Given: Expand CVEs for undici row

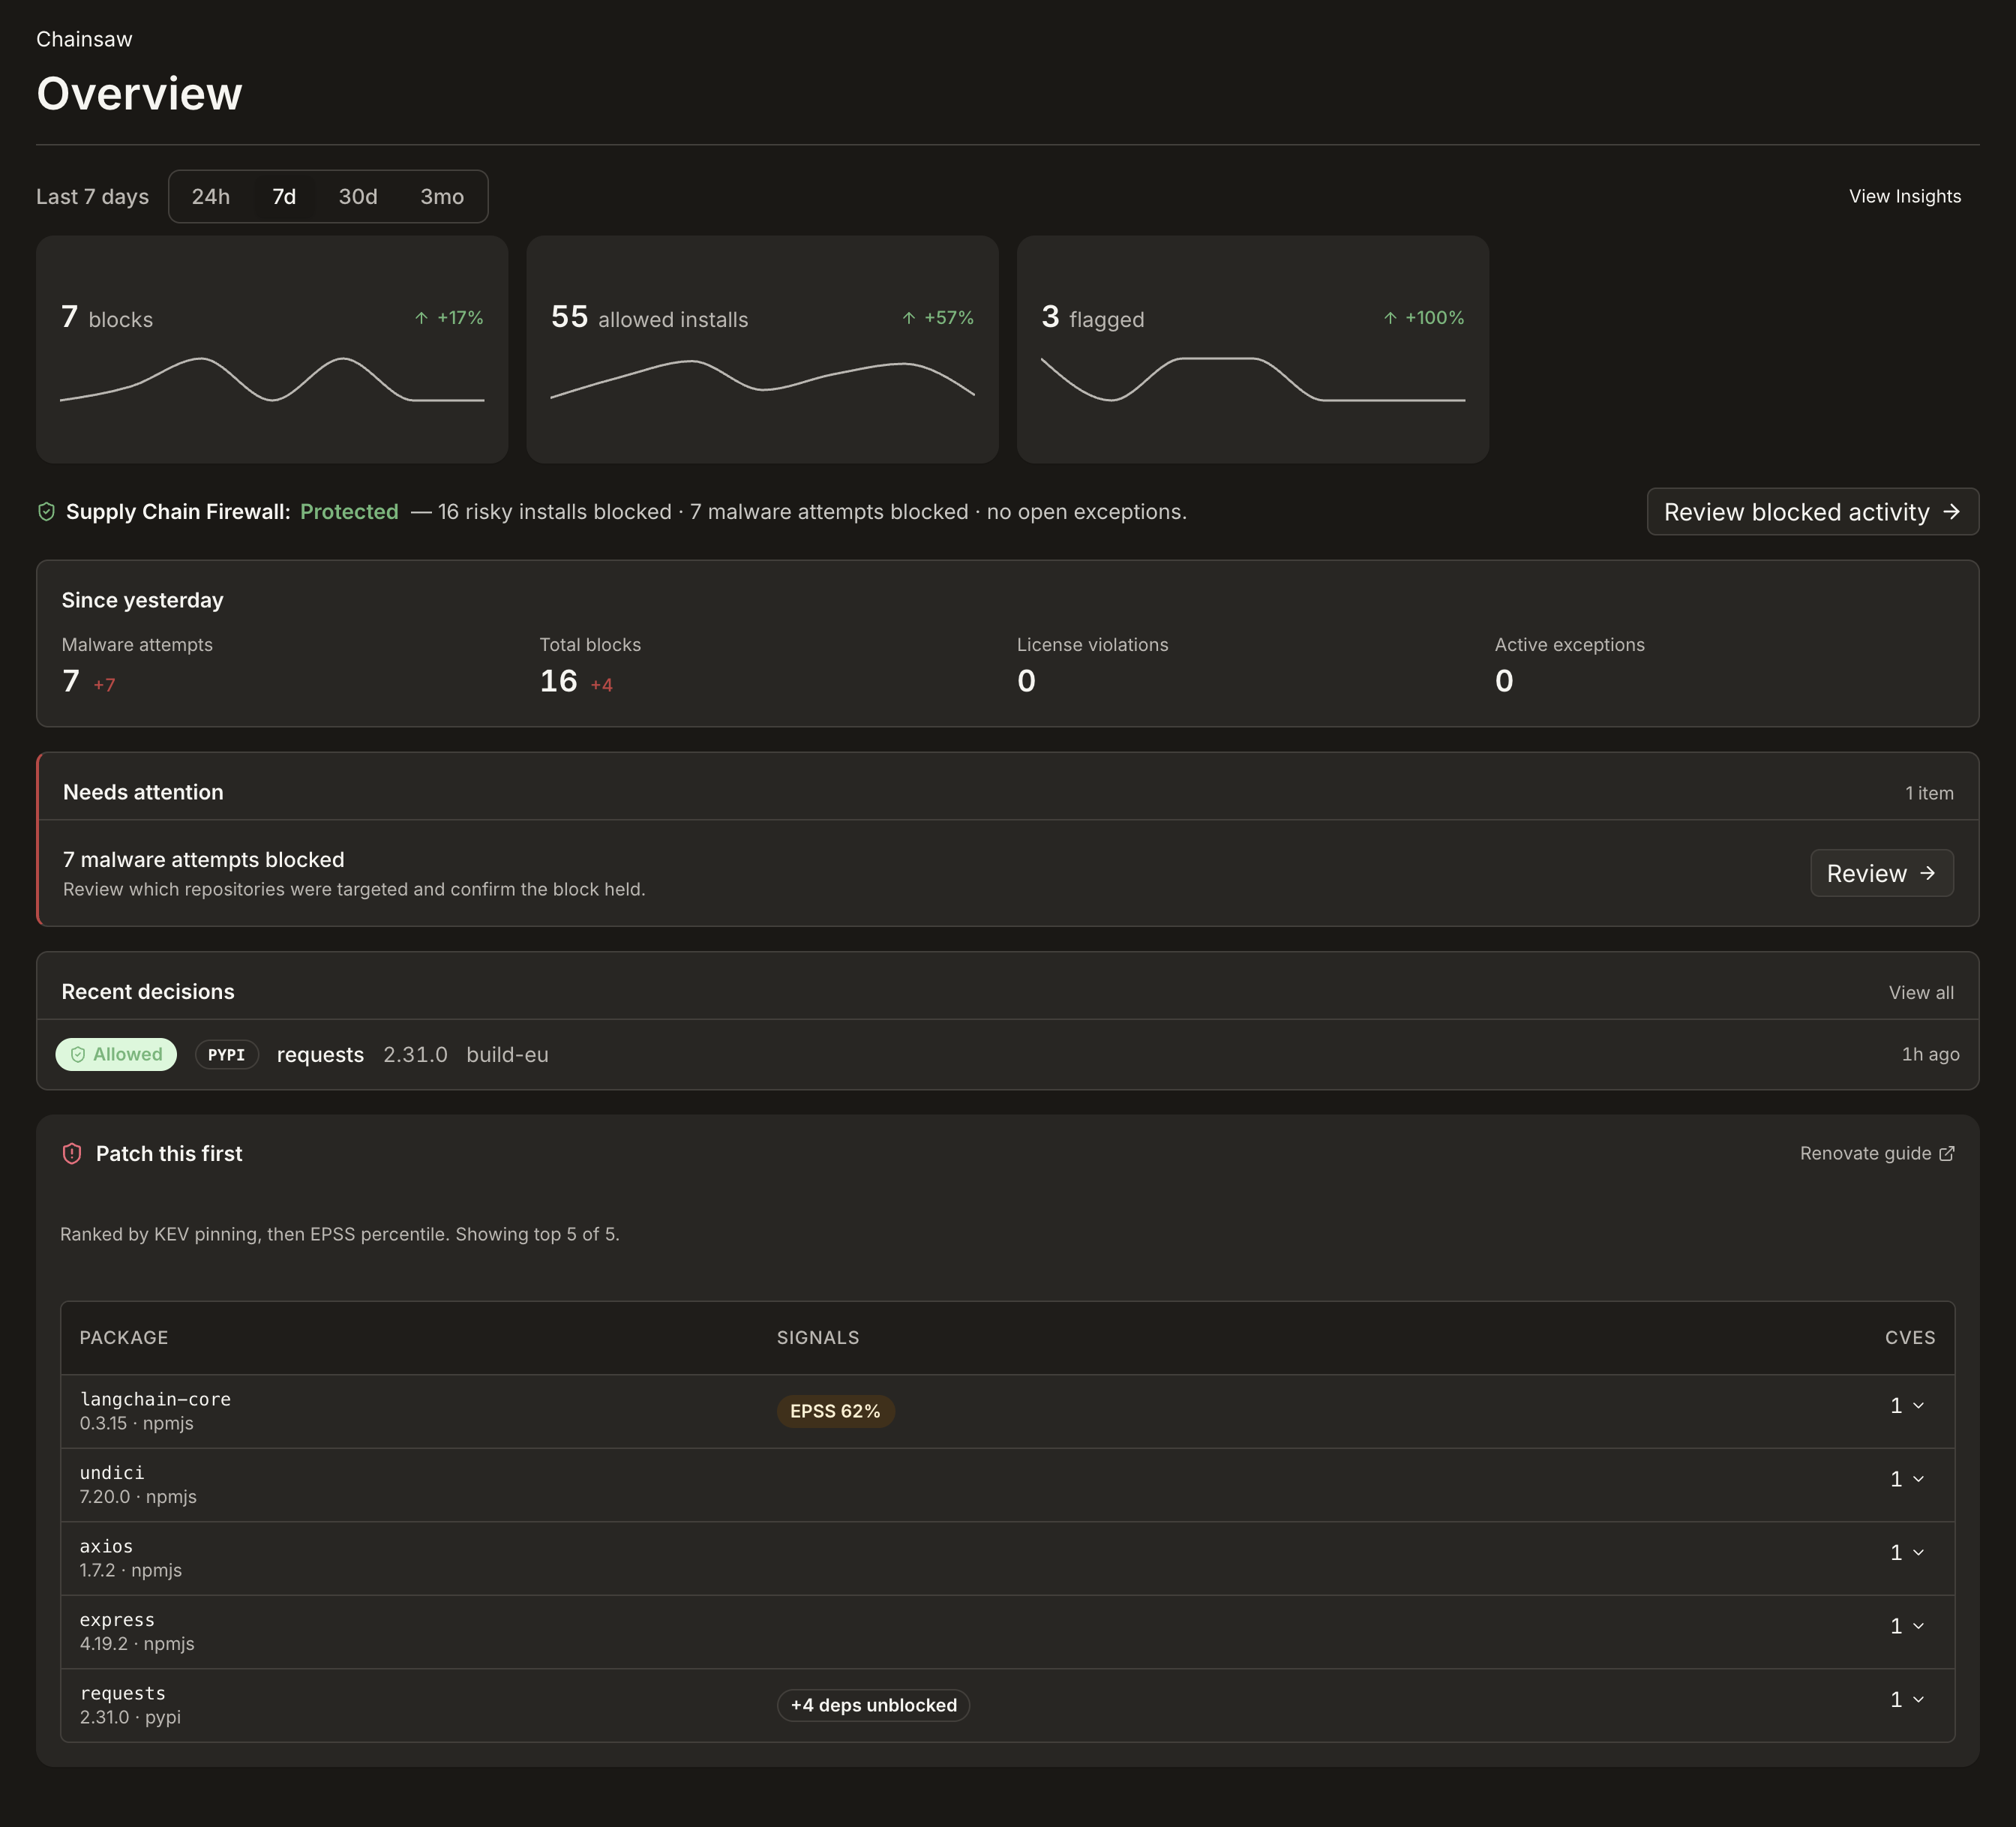Looking at the screenshot, I should (1907, 1479).
